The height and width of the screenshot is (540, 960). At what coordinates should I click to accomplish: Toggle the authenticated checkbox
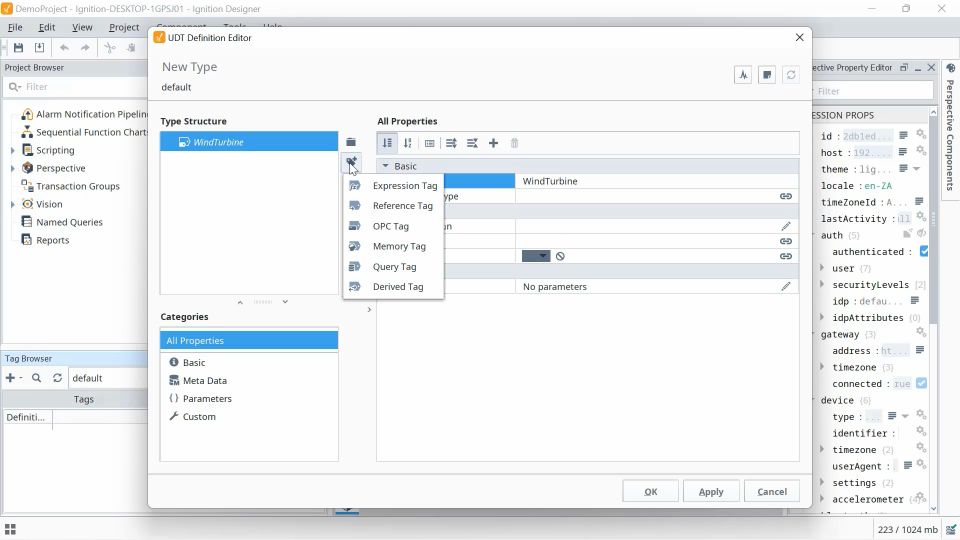click(924, 251)
